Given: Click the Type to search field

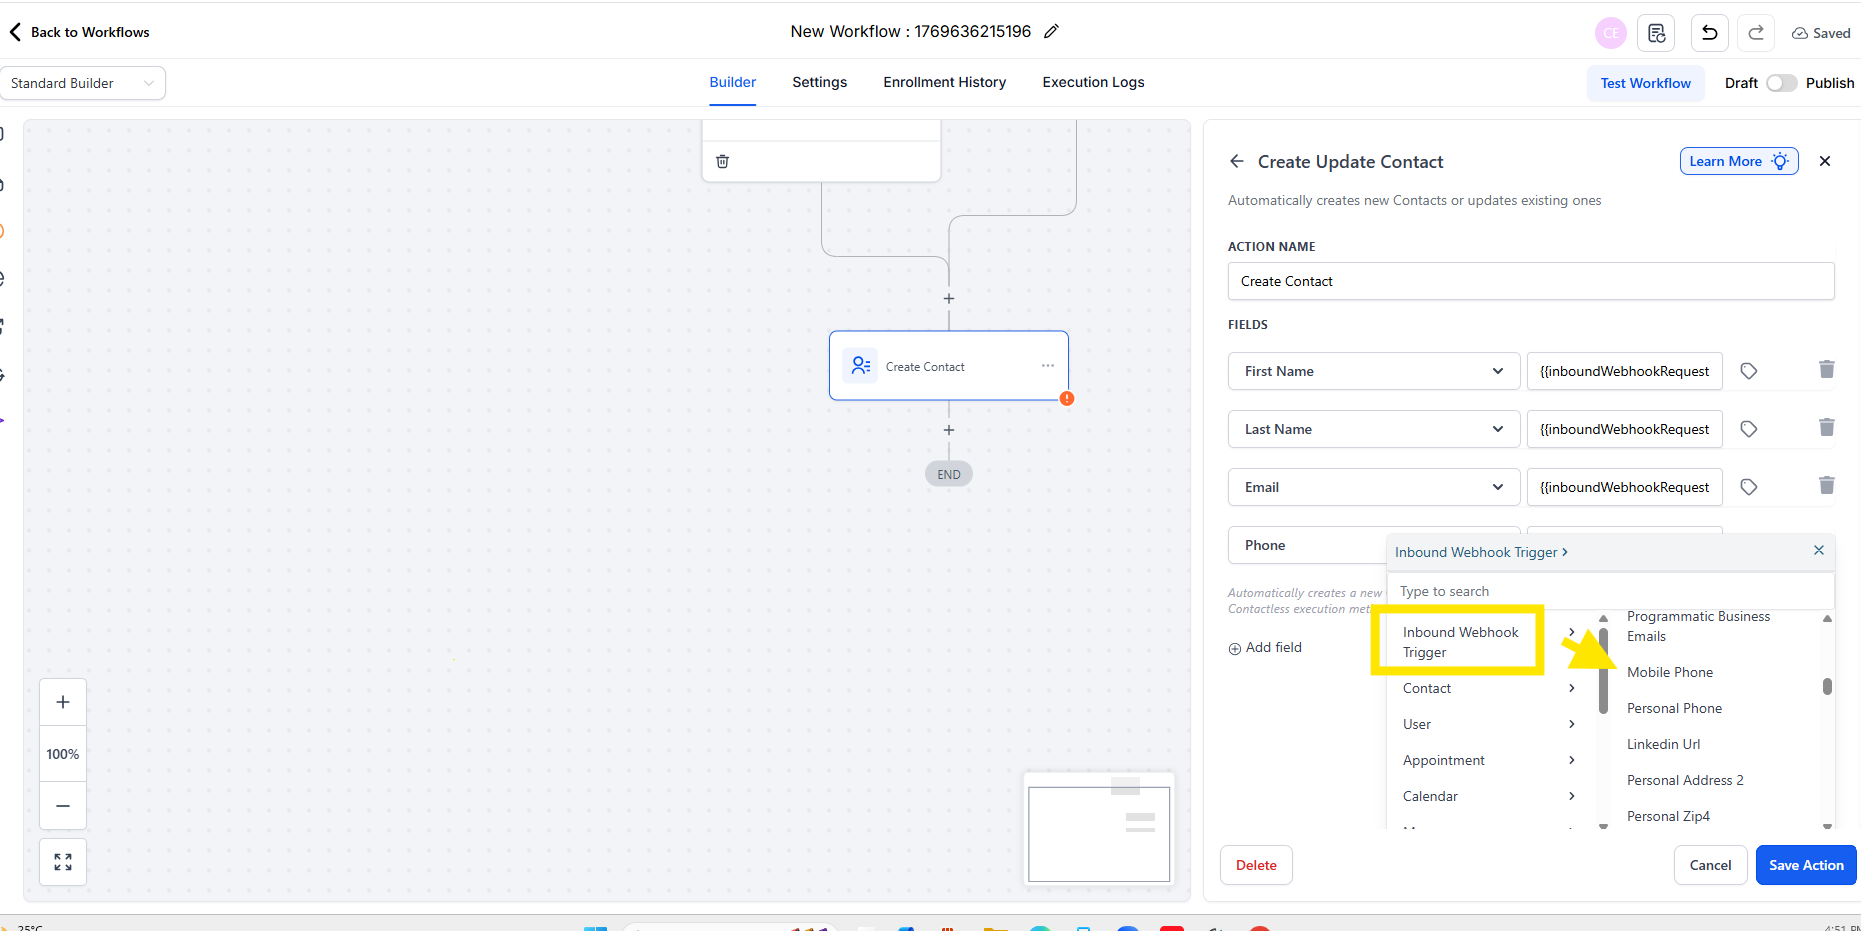Looking at the screenshot, I should [x=1610, y=591].
